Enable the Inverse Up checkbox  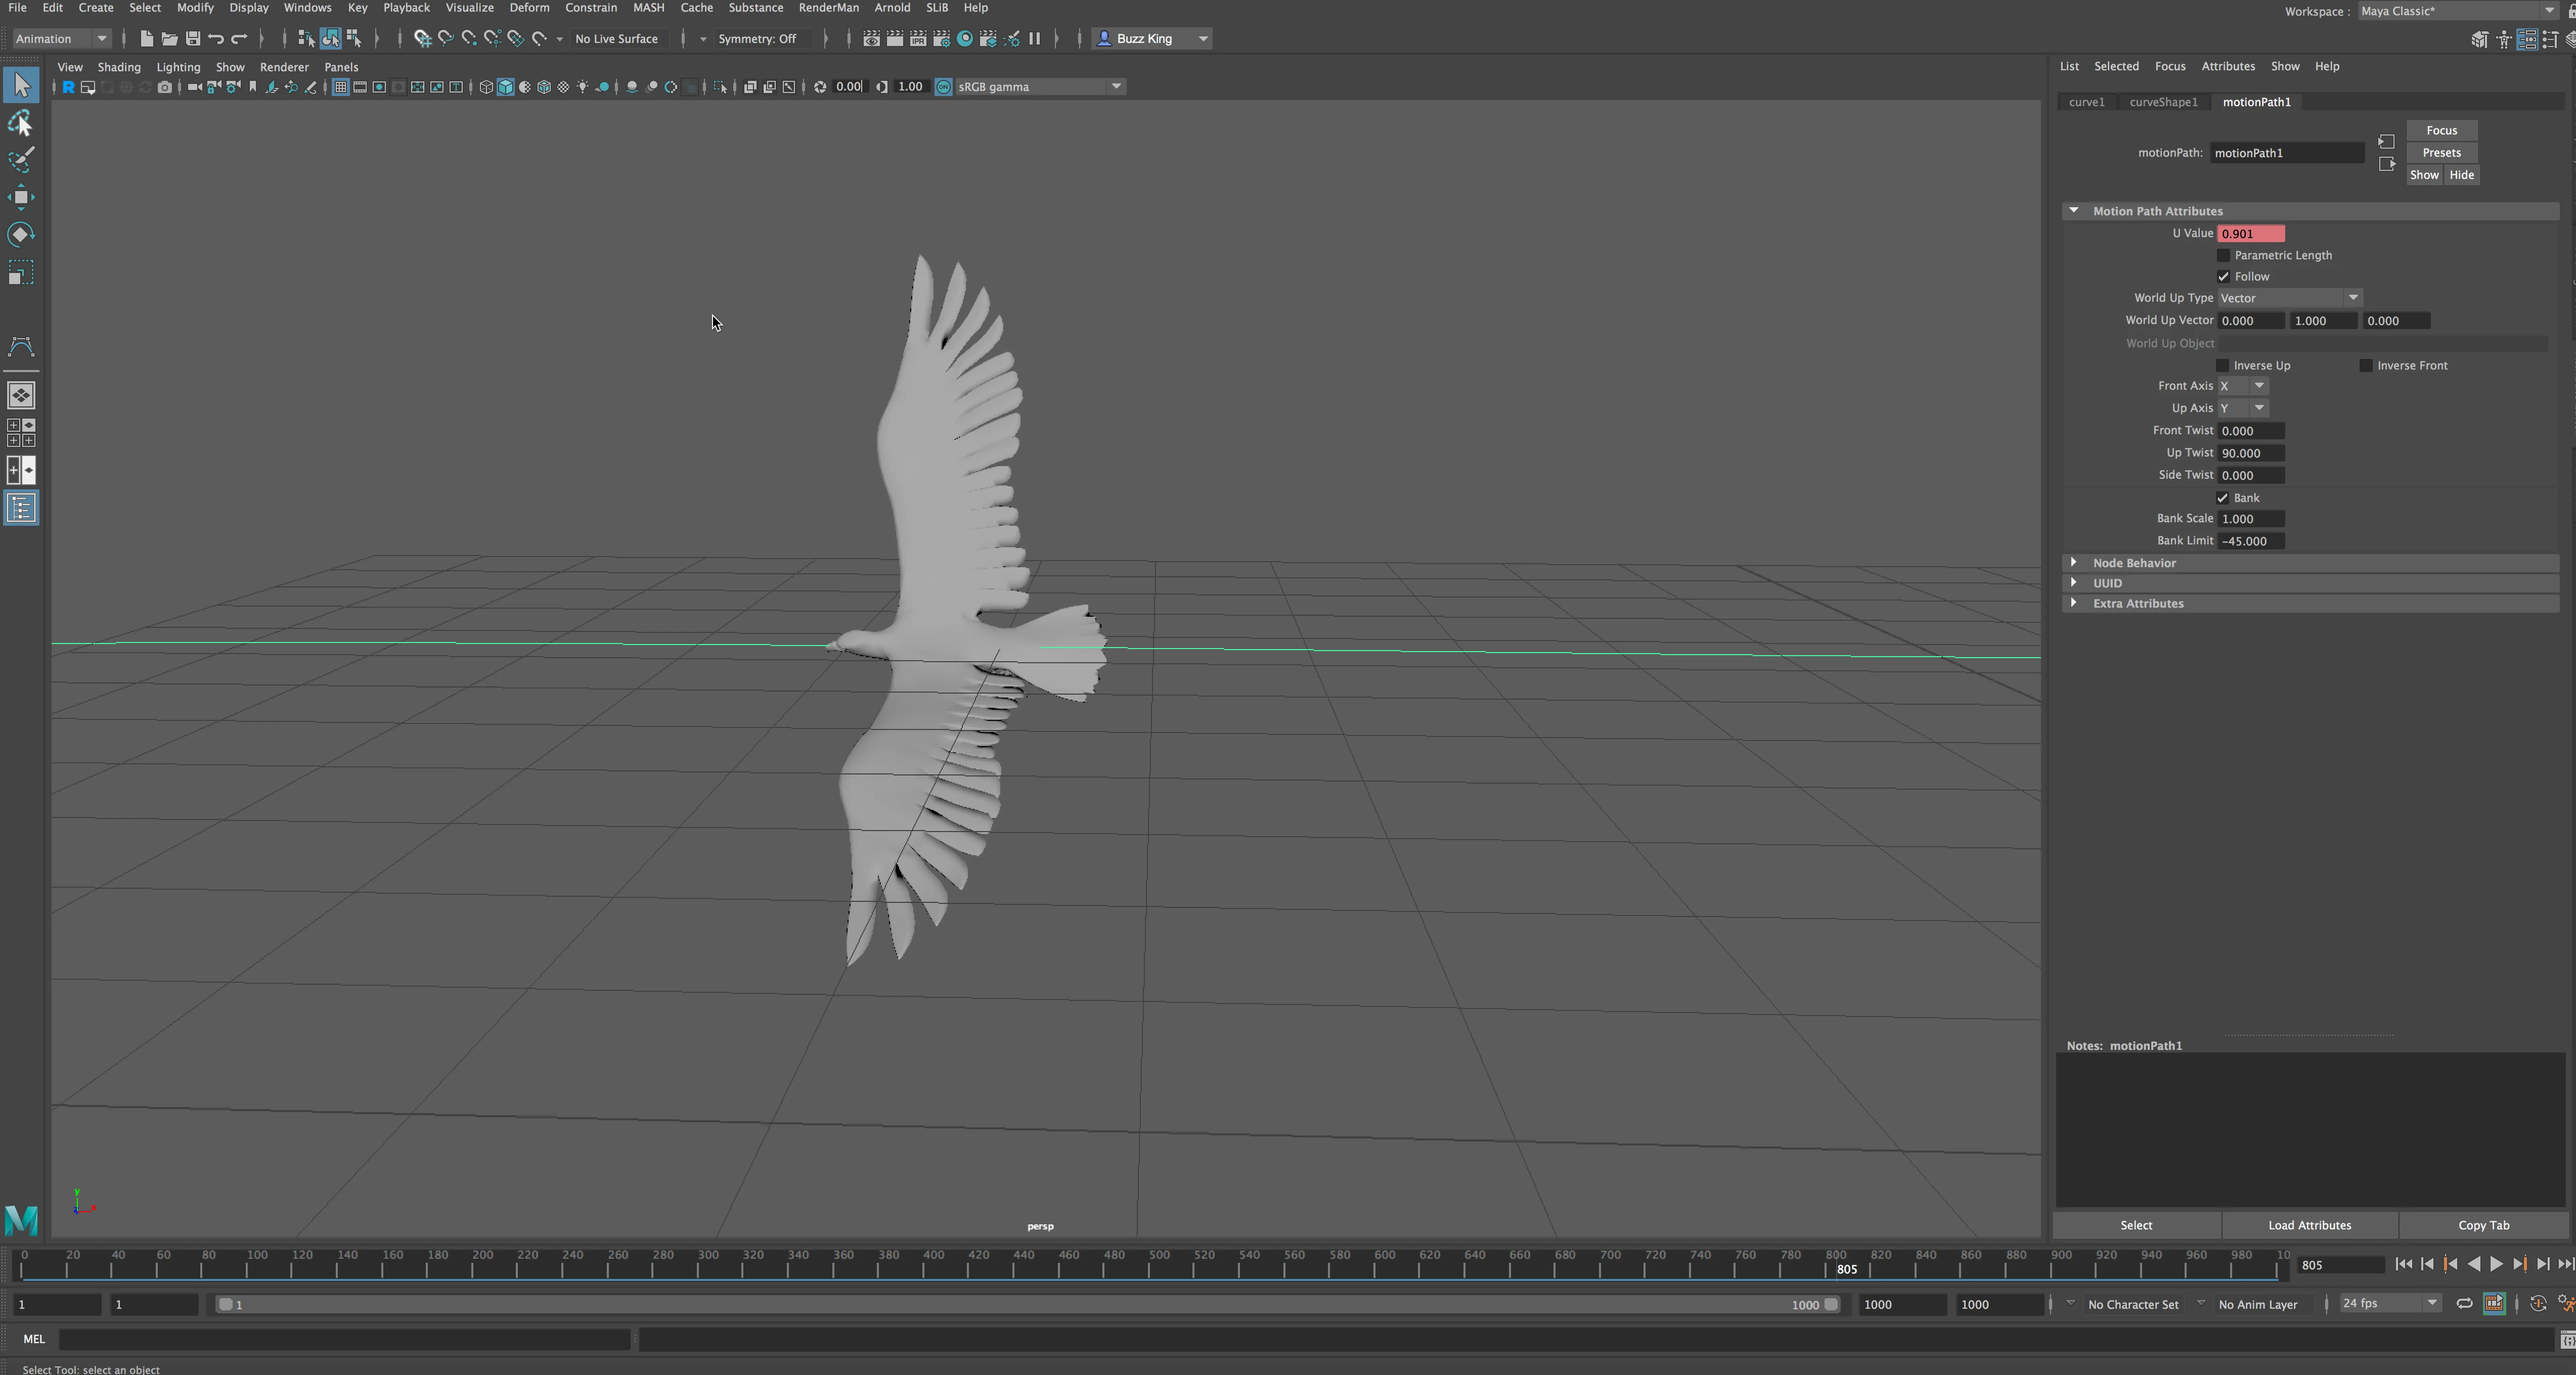[x=2222, y=366]
